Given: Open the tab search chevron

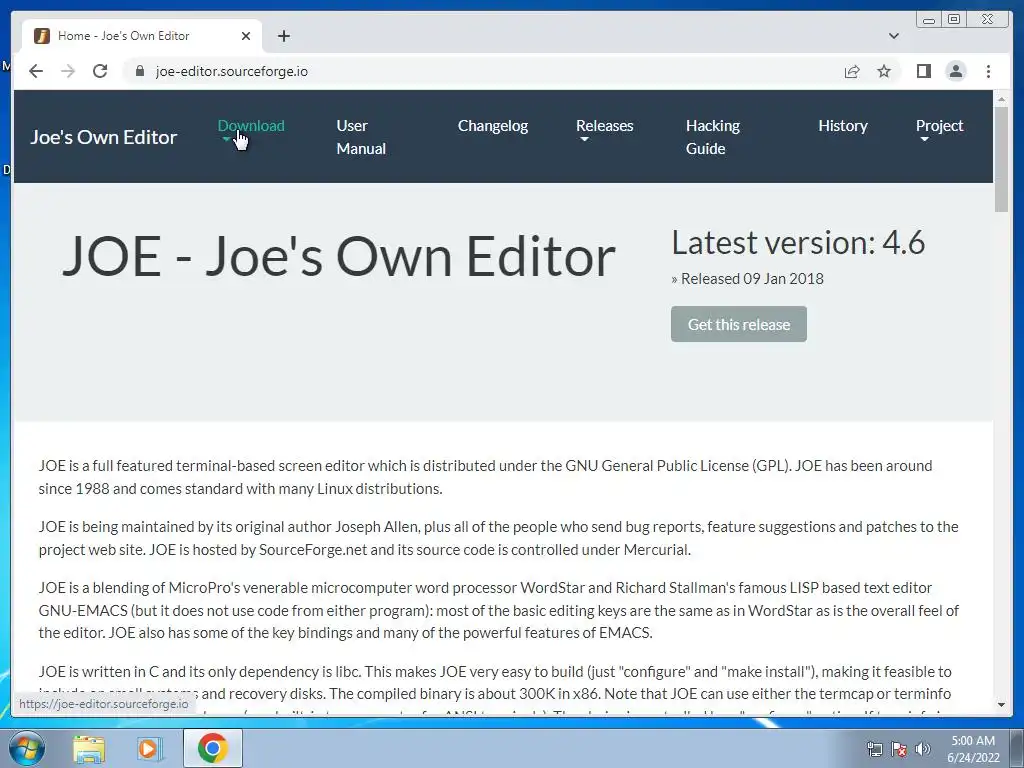Looking at the screenshot, I should (x=893, y=36).
